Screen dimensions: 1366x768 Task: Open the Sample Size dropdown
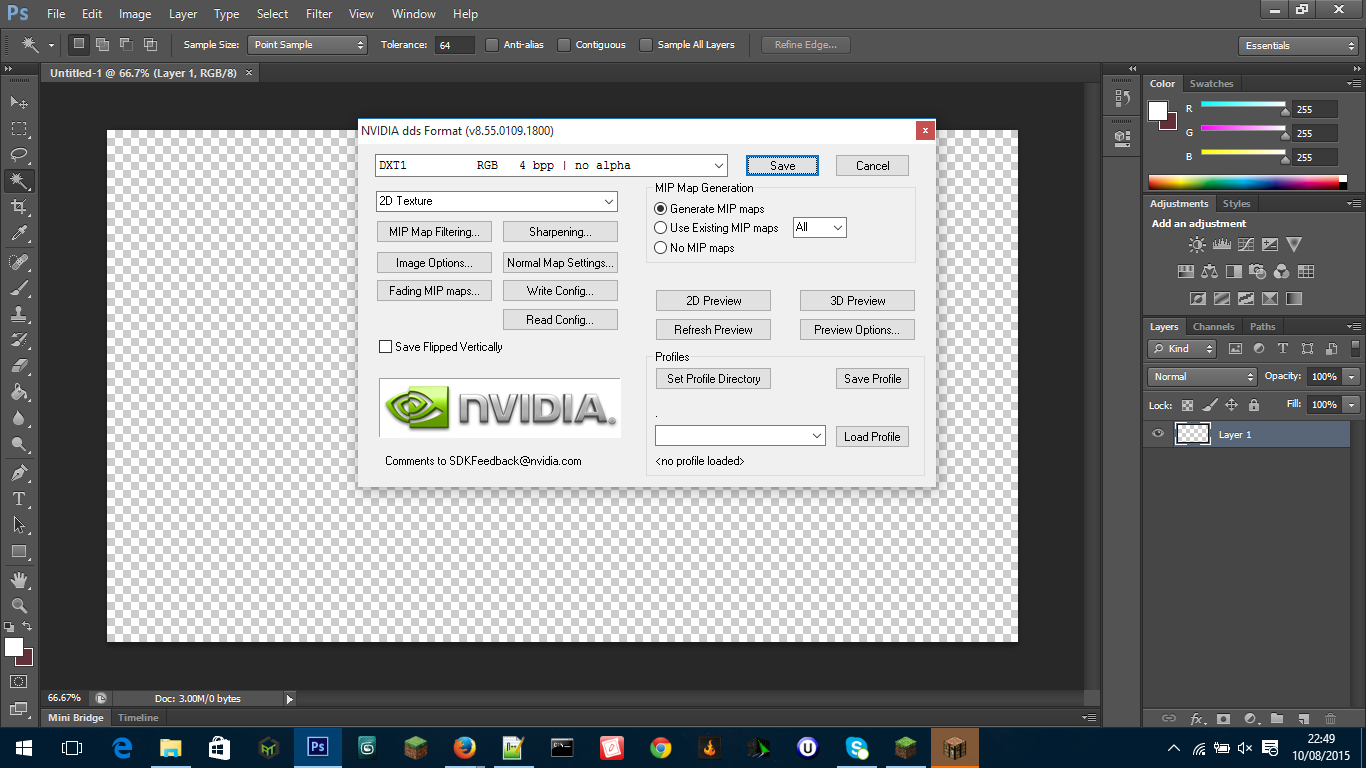click(x=308, y=45)
